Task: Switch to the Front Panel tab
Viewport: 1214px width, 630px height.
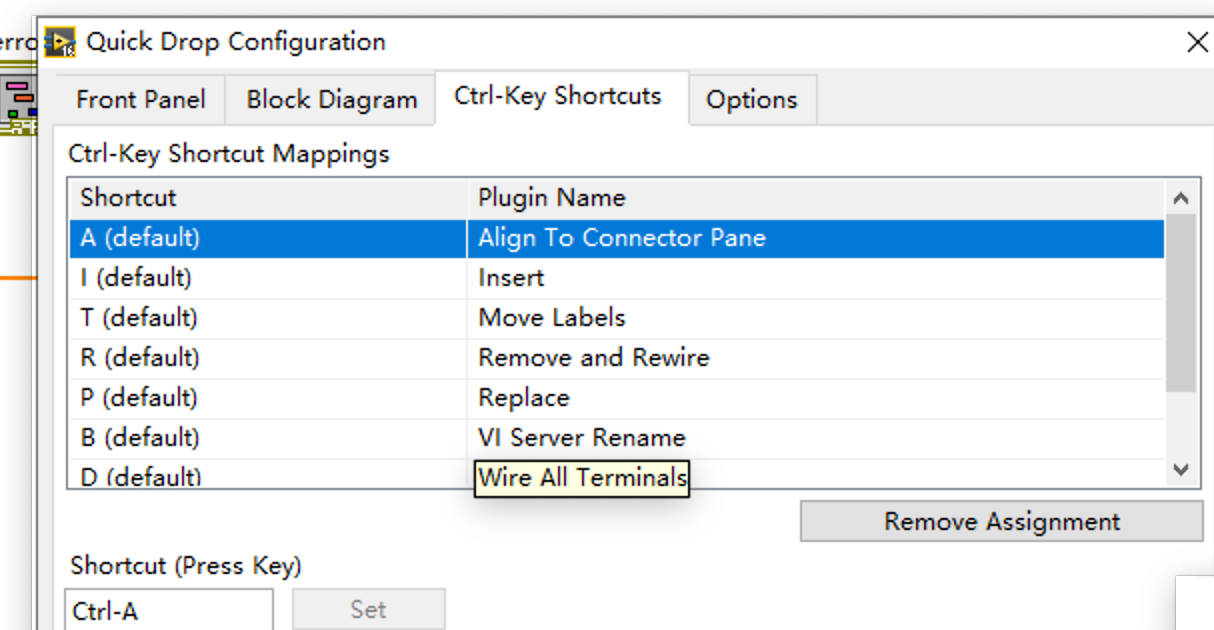Action: click(x=139, y=99)
